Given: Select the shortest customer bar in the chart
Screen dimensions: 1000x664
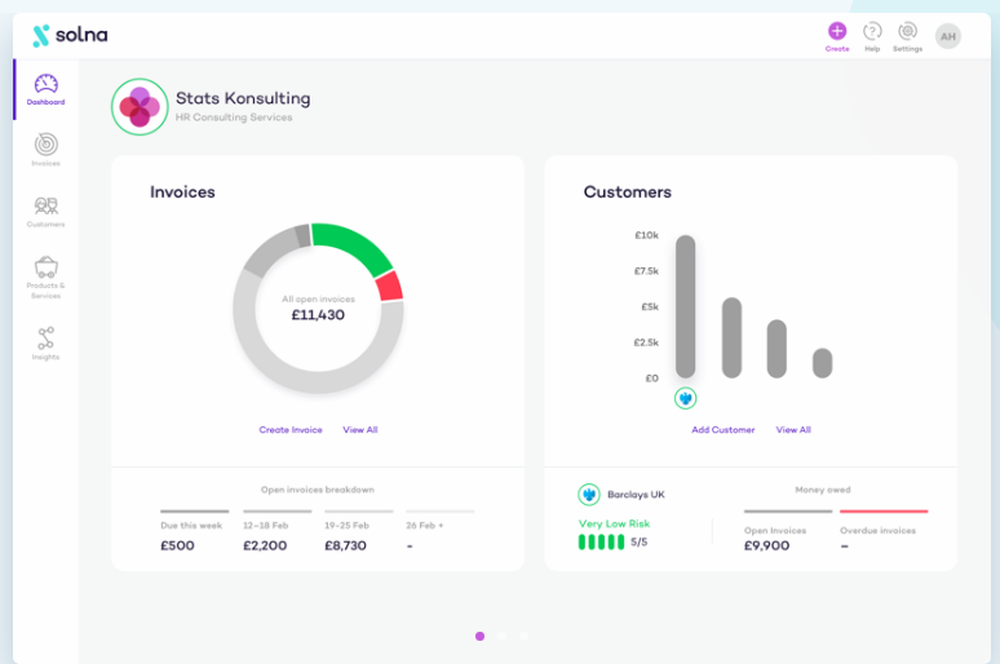Looking at the screenshot, I should [x=823, y=363].
